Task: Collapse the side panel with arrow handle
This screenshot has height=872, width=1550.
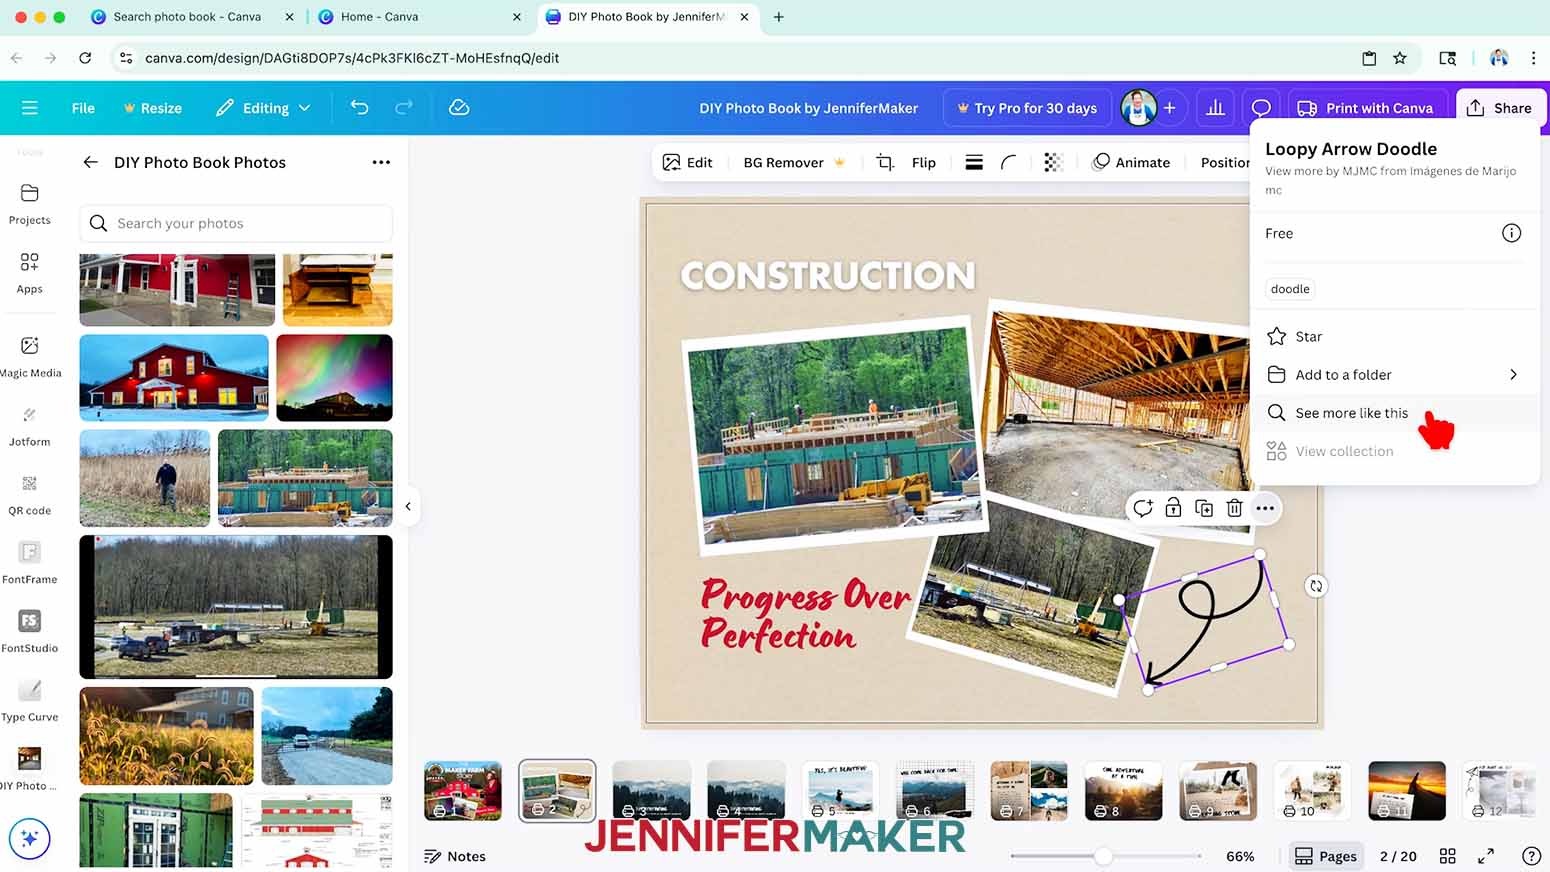Action: click(408, 506)
